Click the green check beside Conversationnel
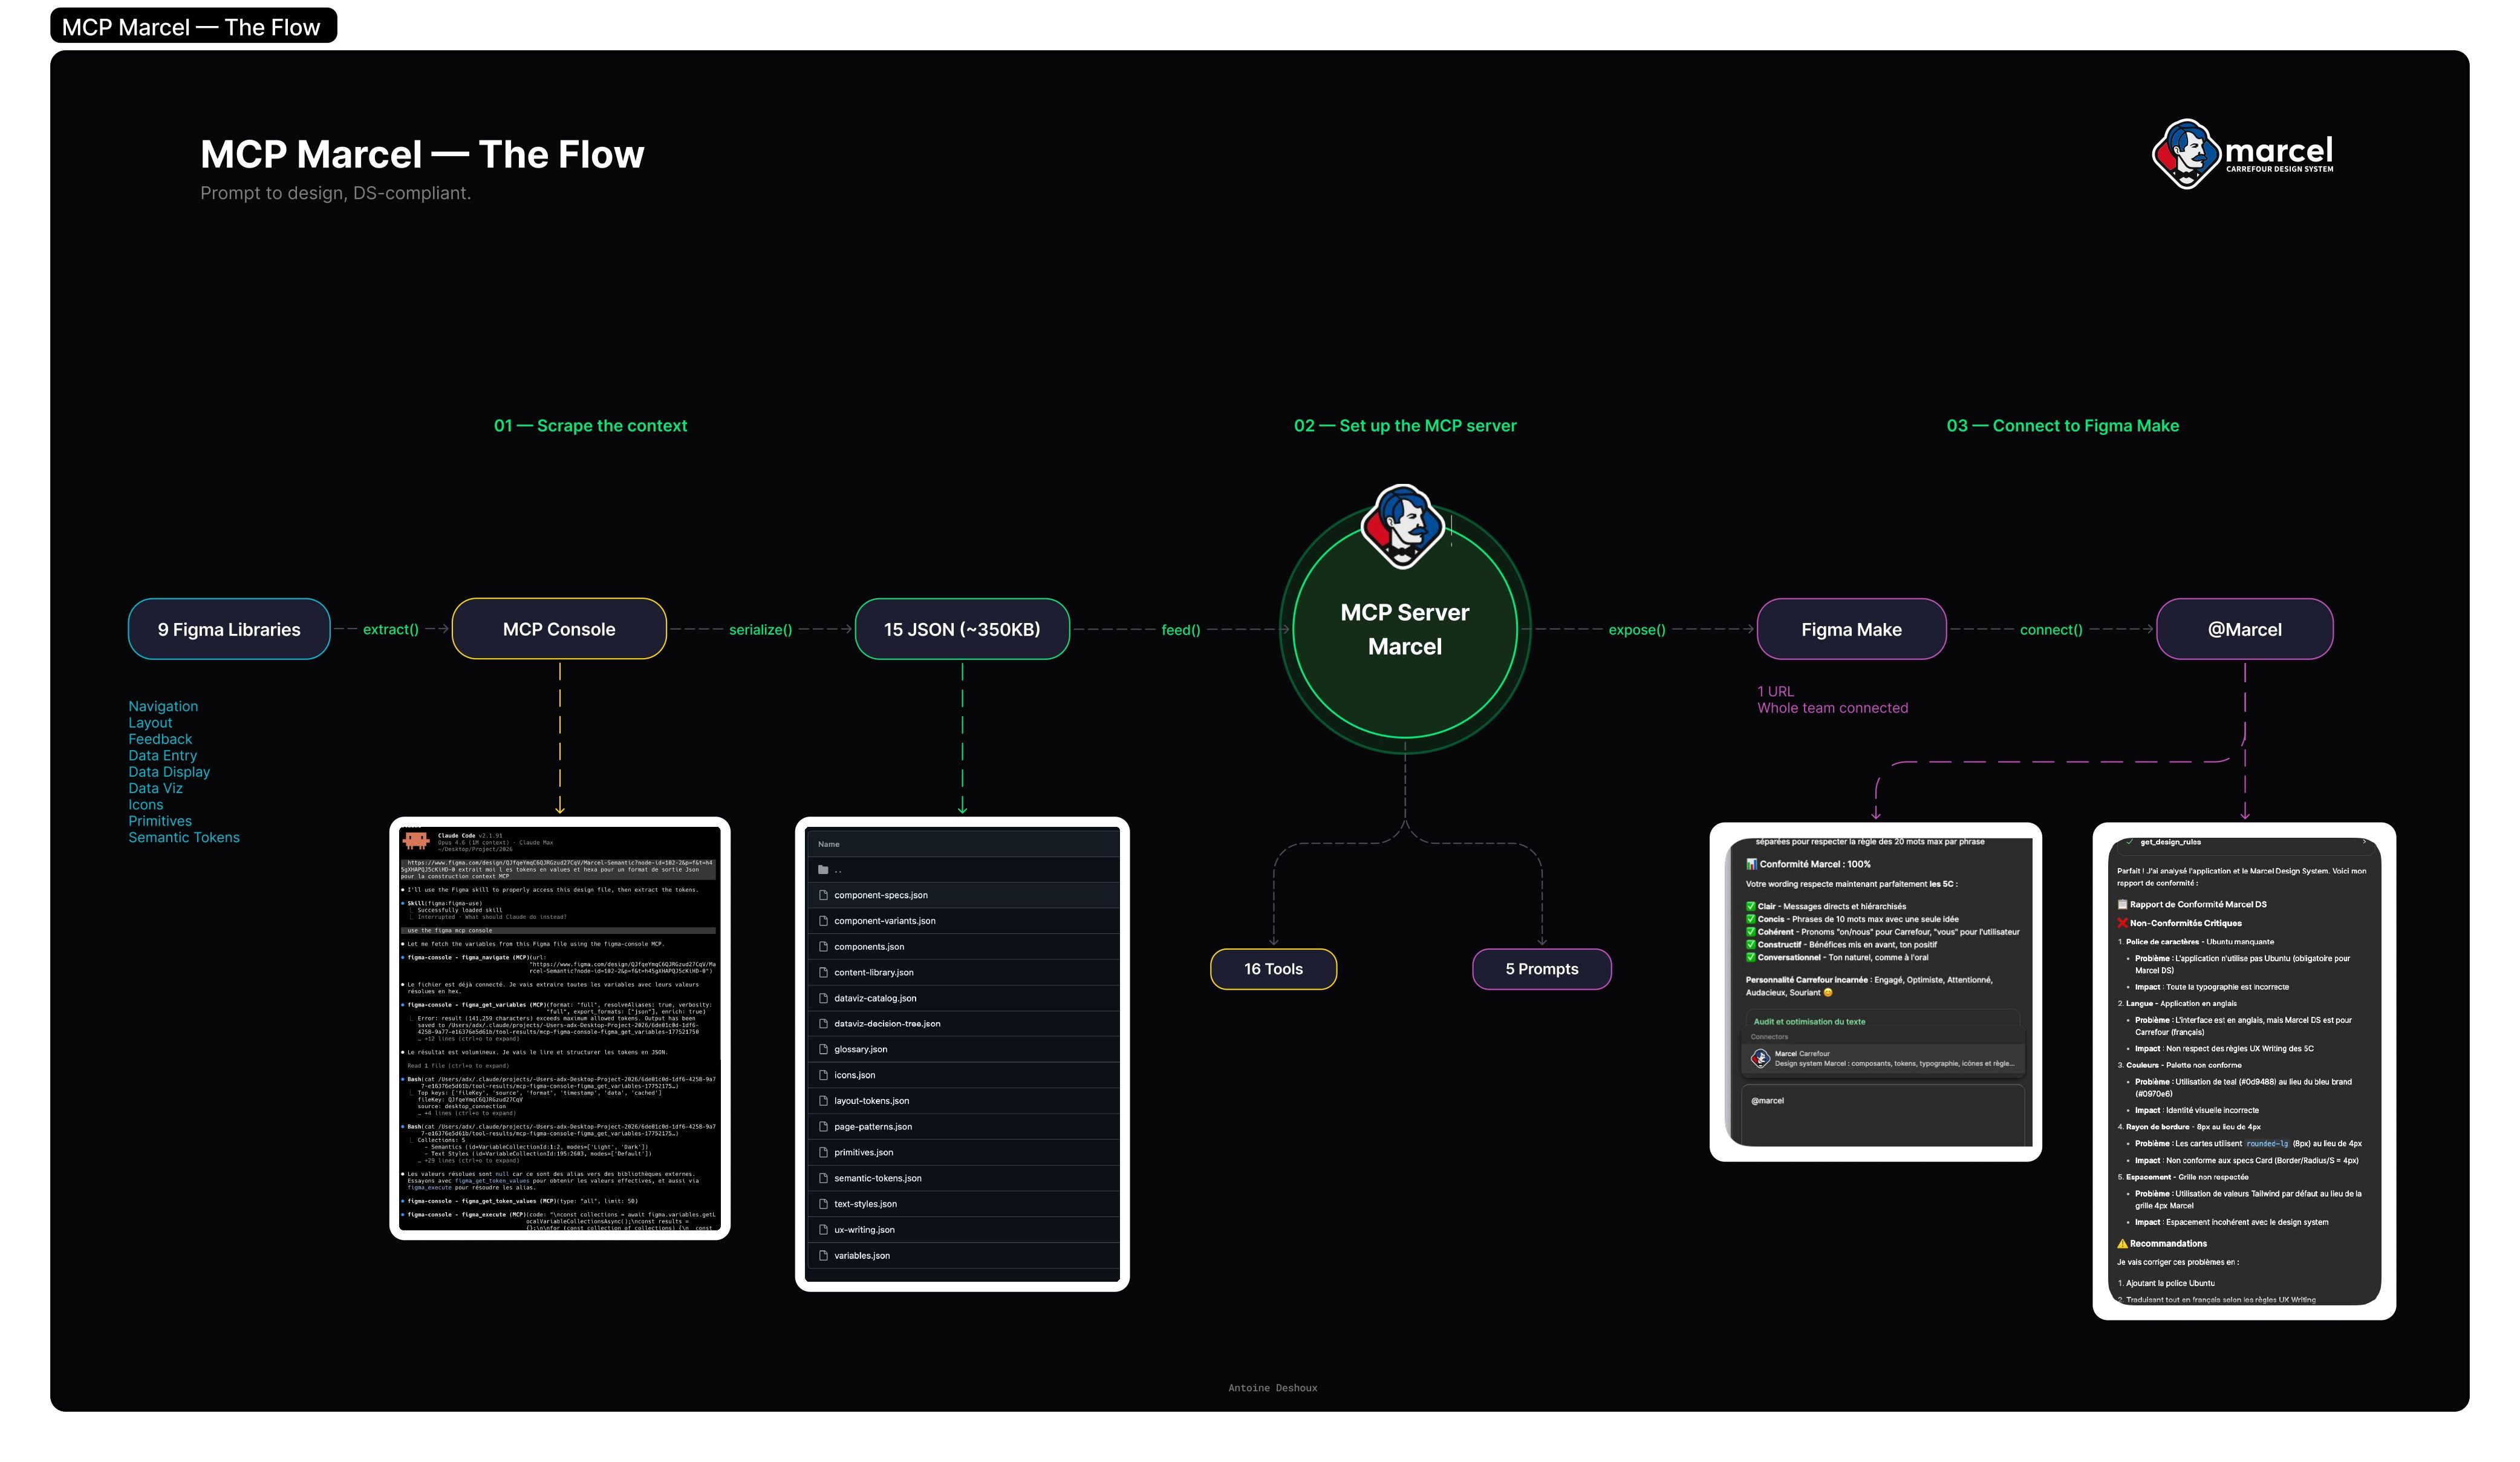Screen dimensions: 2520x1462 click(1751, 958)
